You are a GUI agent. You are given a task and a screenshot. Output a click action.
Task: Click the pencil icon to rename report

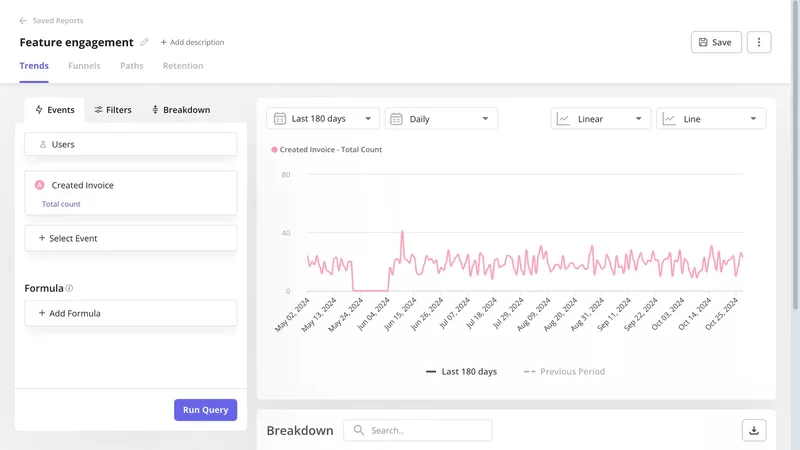pos(144,42)
